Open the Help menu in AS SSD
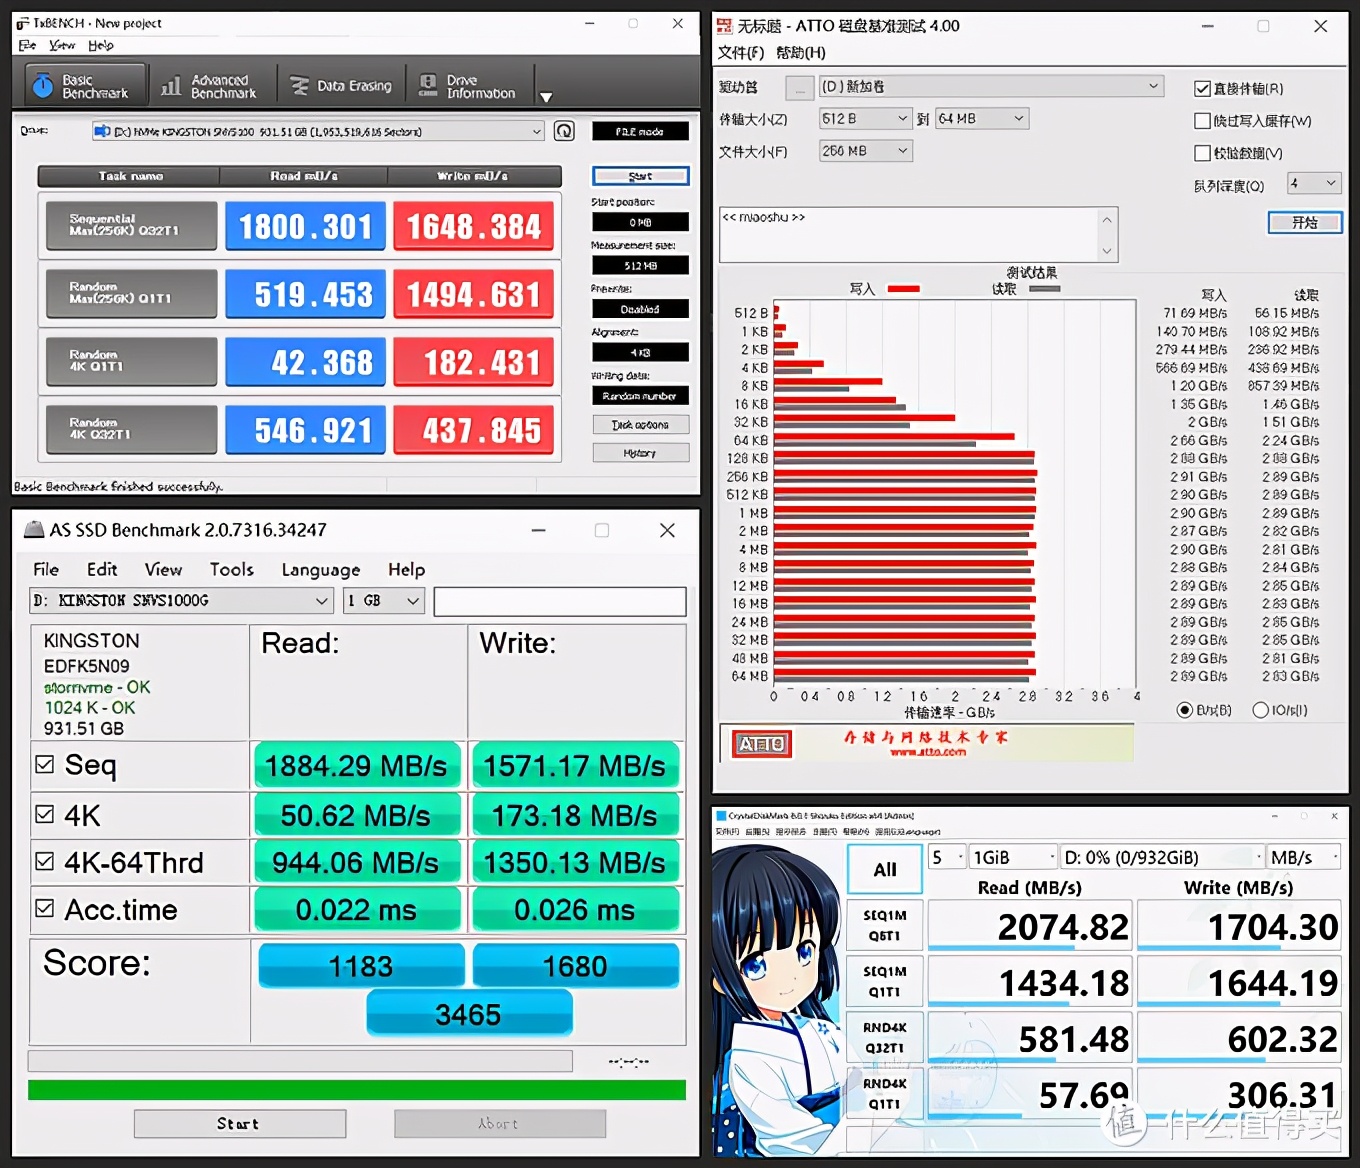The height and width of the screenshot is (1168, 1360). click(406, 569)
